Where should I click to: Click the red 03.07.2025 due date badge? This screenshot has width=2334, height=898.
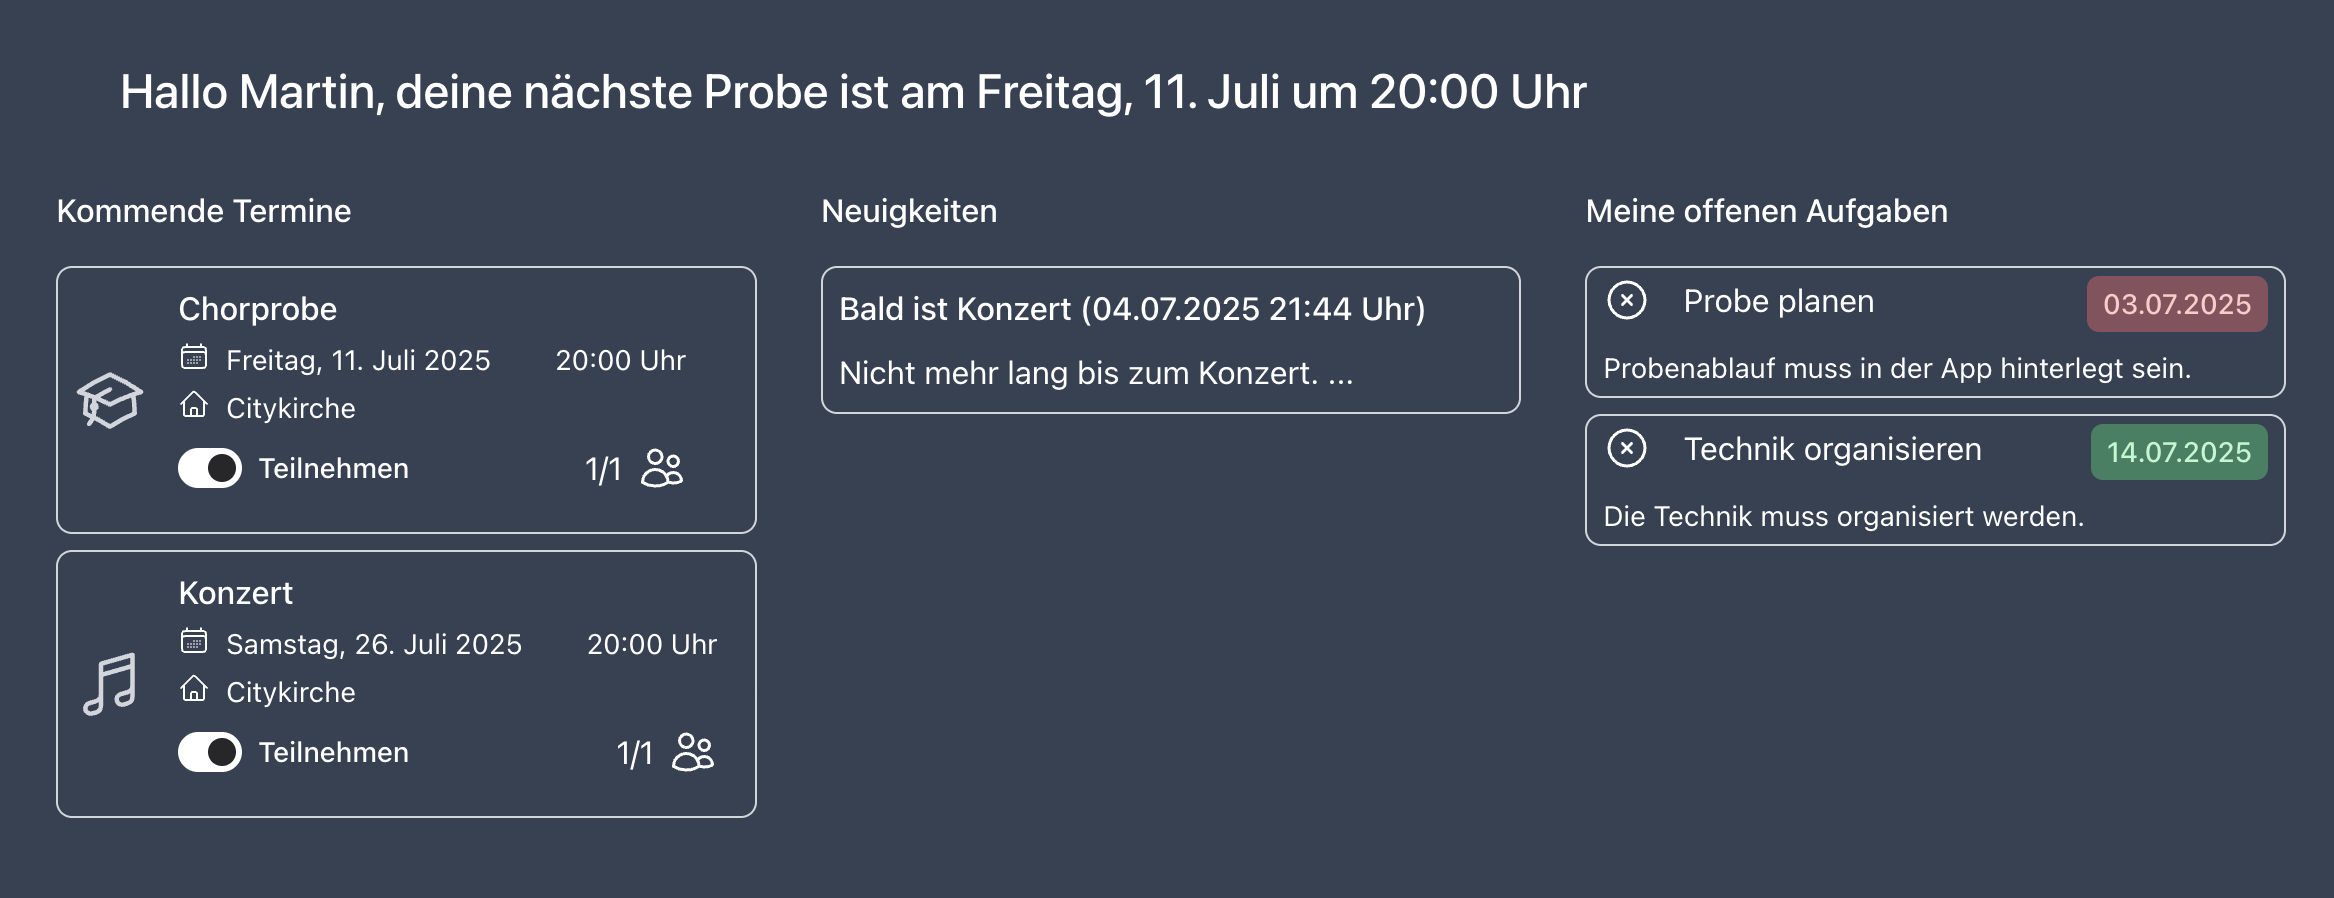pos(2176,304)
